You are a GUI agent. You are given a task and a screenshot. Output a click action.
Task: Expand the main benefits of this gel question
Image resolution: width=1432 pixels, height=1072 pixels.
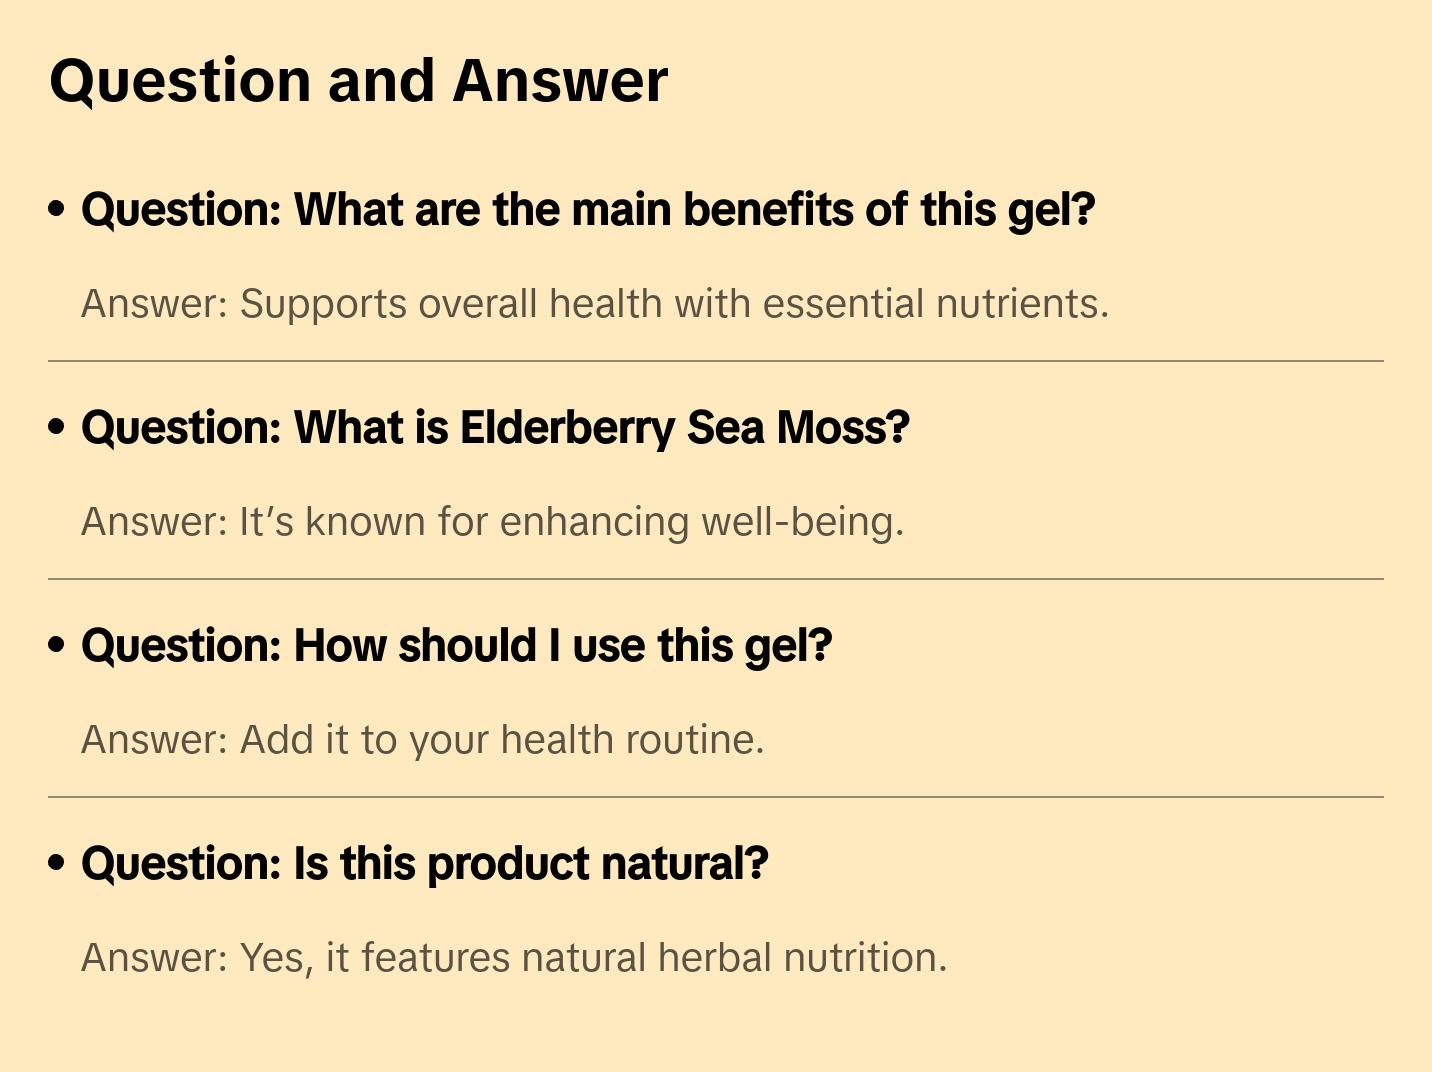(588, 210)
